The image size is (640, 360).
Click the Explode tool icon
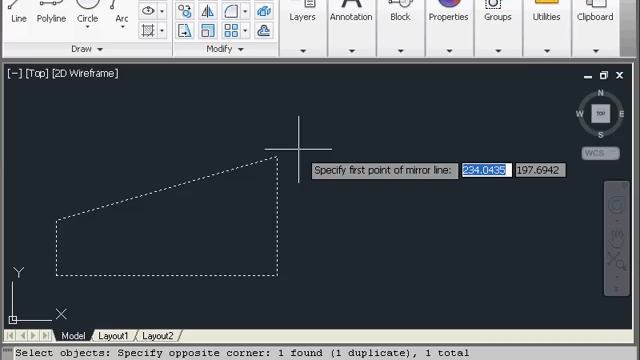click(264, 11)
